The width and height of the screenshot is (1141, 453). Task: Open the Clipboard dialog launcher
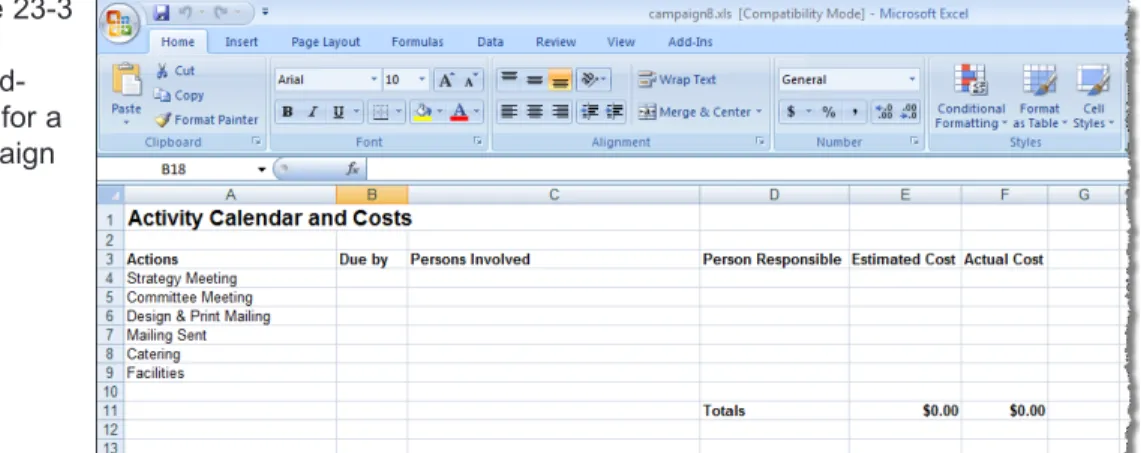point(256,142)
